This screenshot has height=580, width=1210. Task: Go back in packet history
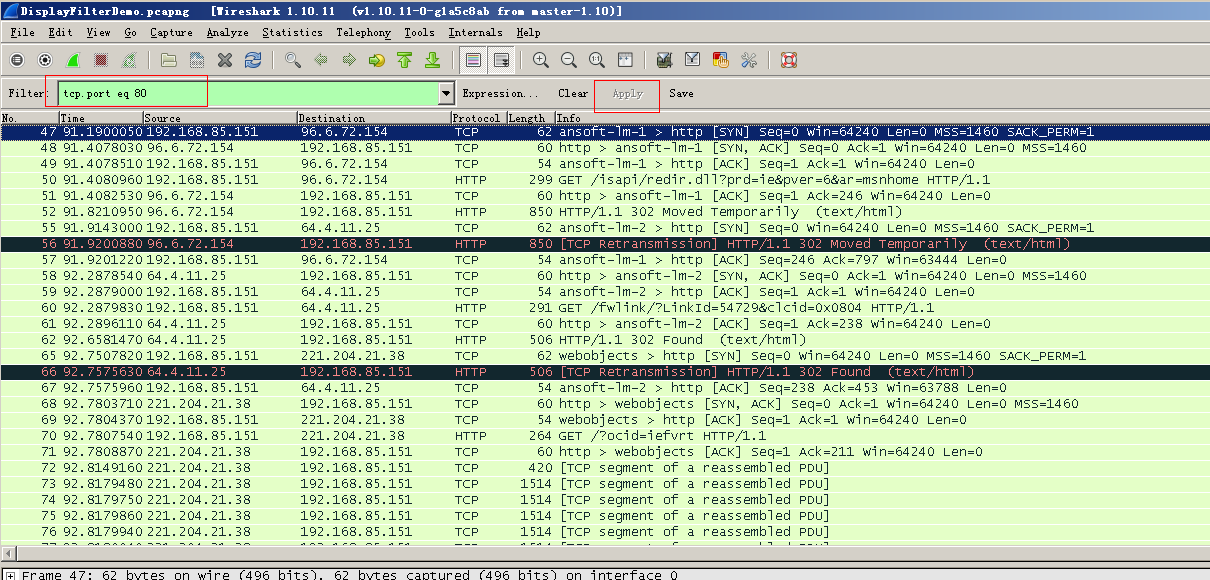tap(321, 60)
